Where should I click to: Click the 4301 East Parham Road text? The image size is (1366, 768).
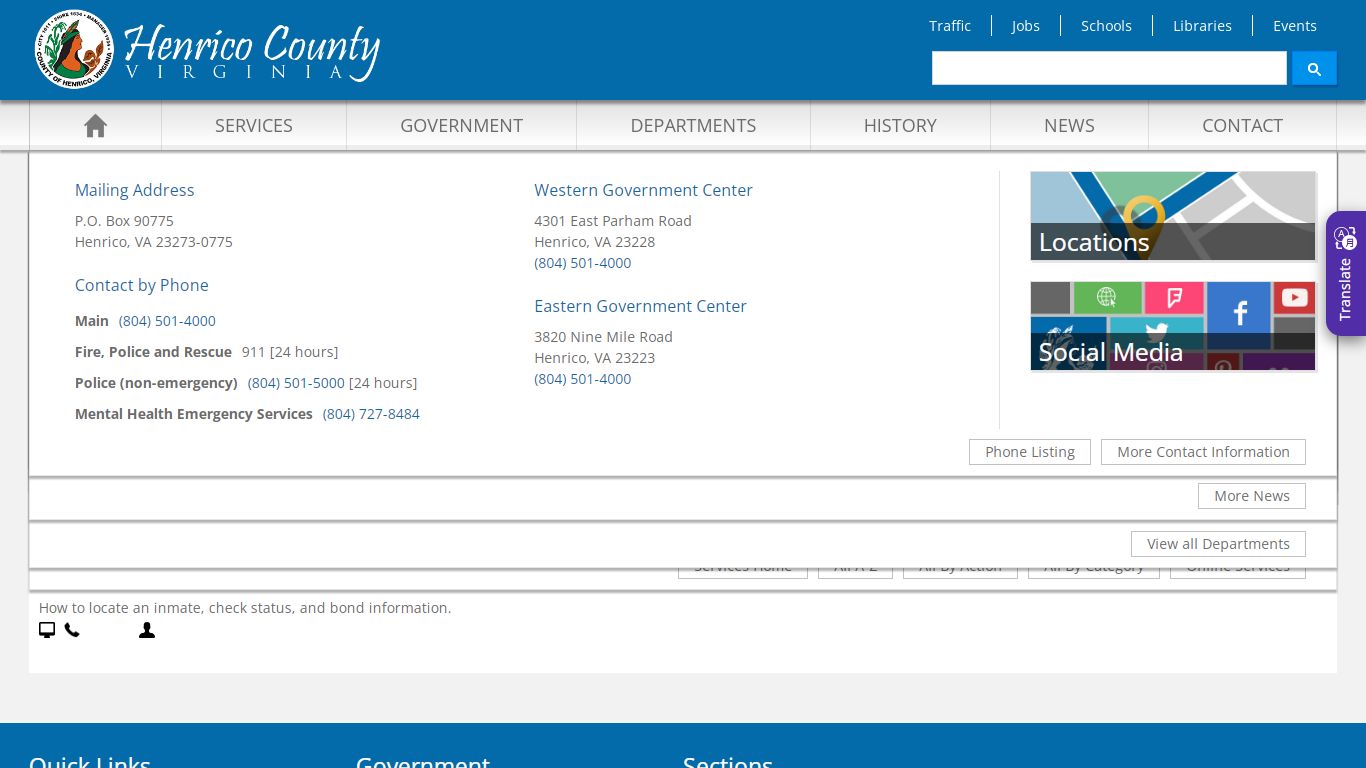613,221
